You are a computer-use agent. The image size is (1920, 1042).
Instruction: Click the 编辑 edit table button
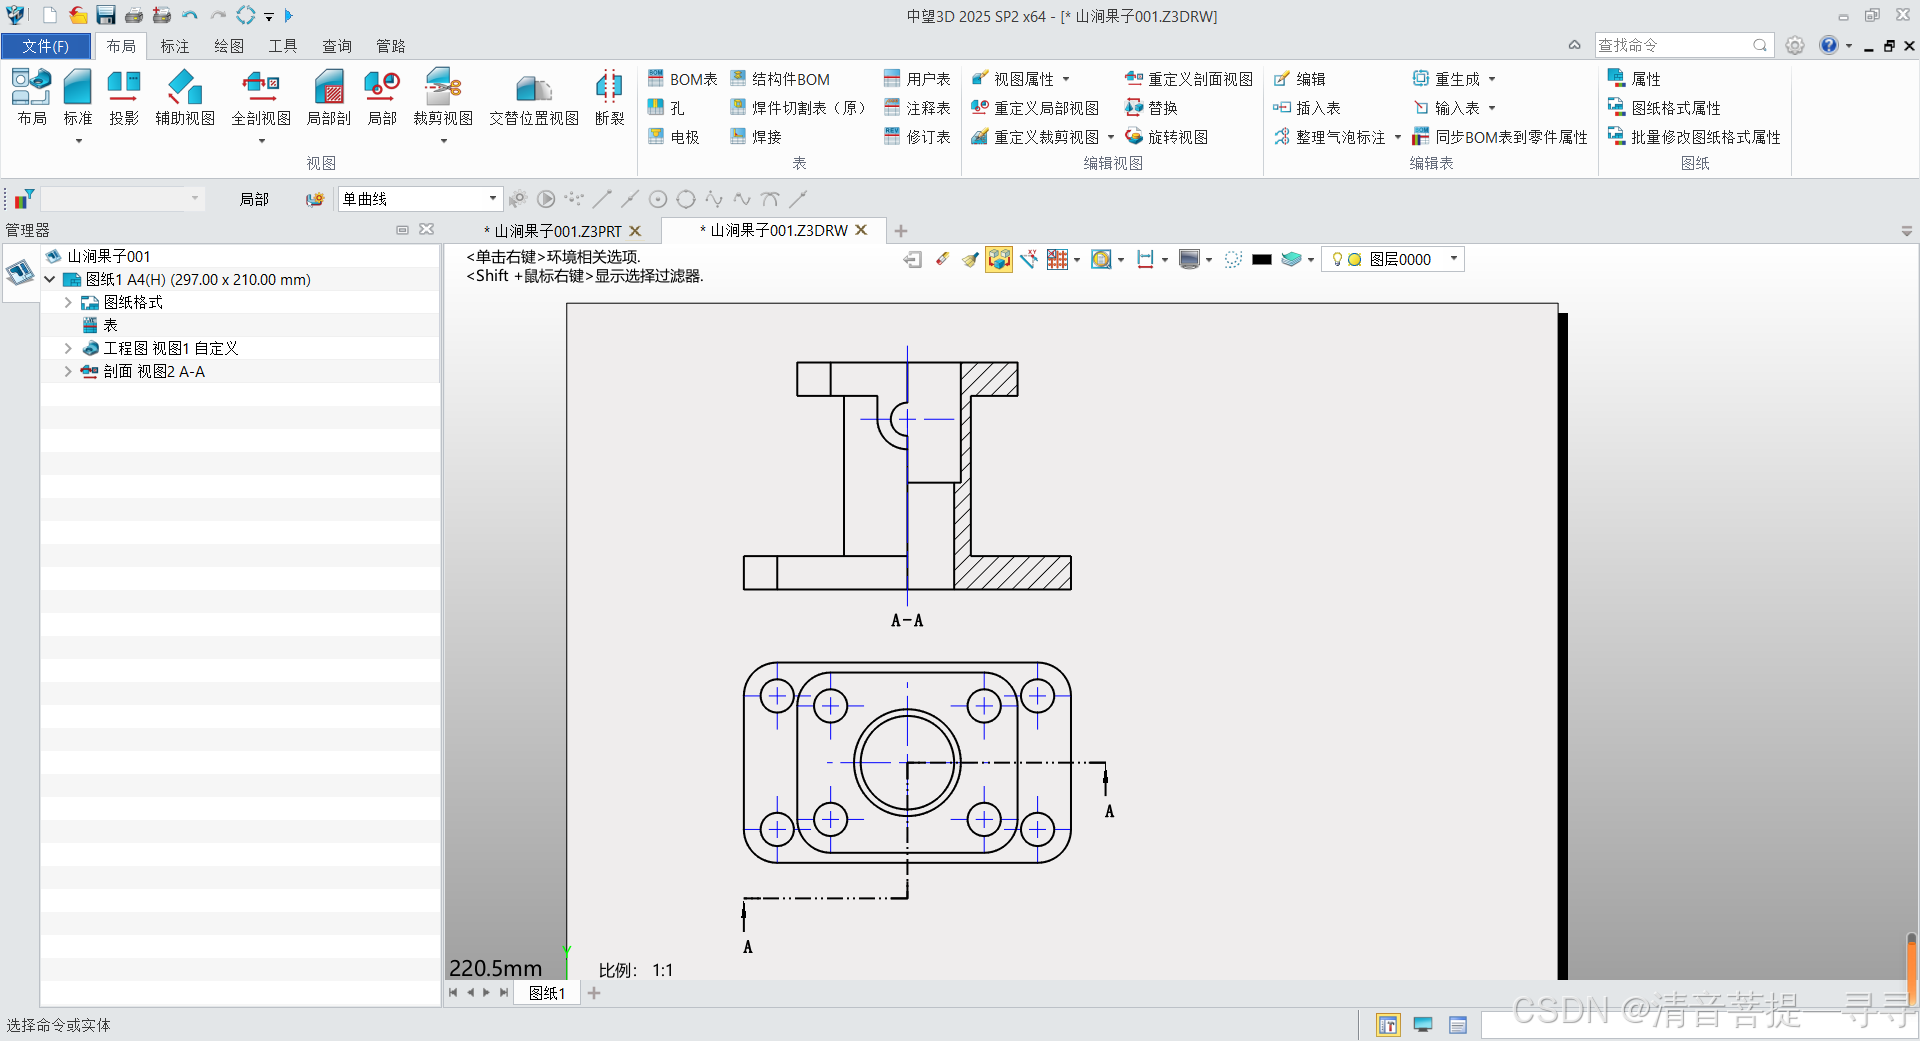coord(1299,79)
